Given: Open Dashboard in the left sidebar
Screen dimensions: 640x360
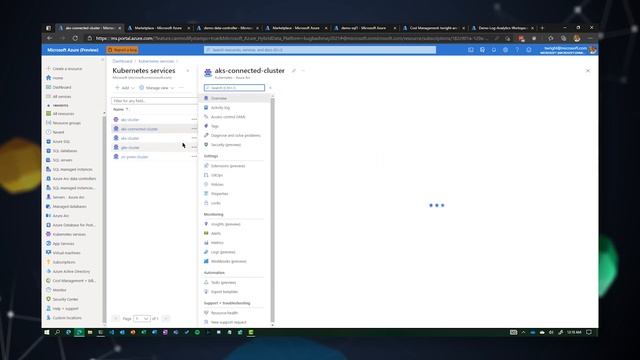Looking at the screenshot, I should (62, 87).
